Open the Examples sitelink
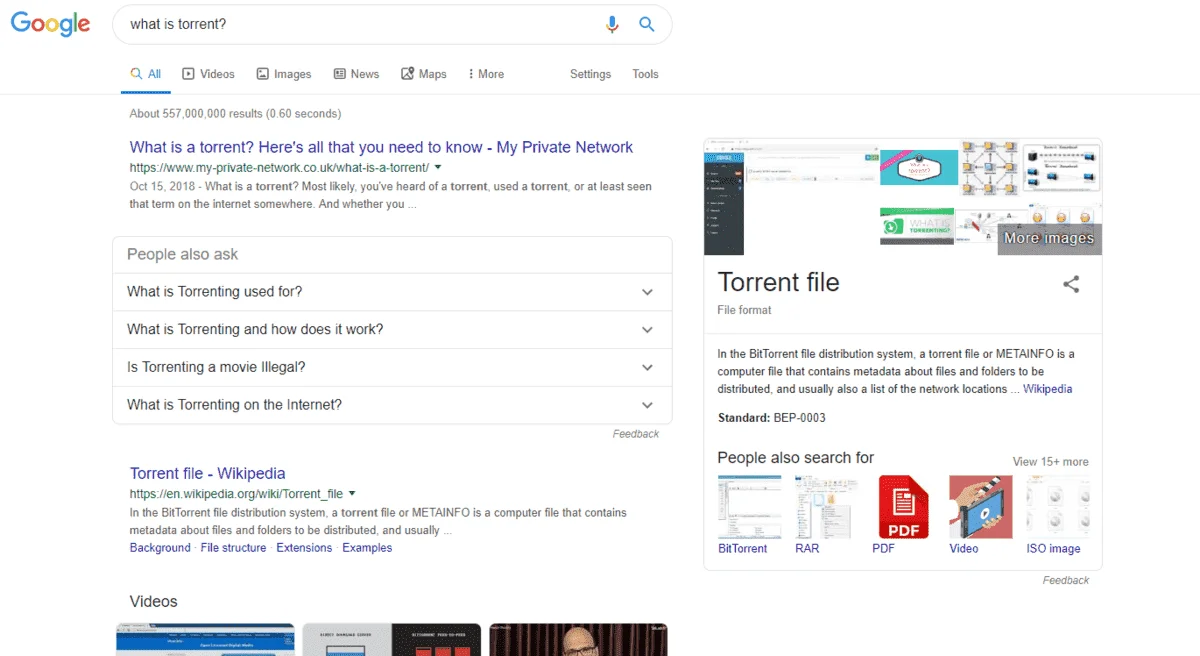1200x656 pixels. [367, 548]
